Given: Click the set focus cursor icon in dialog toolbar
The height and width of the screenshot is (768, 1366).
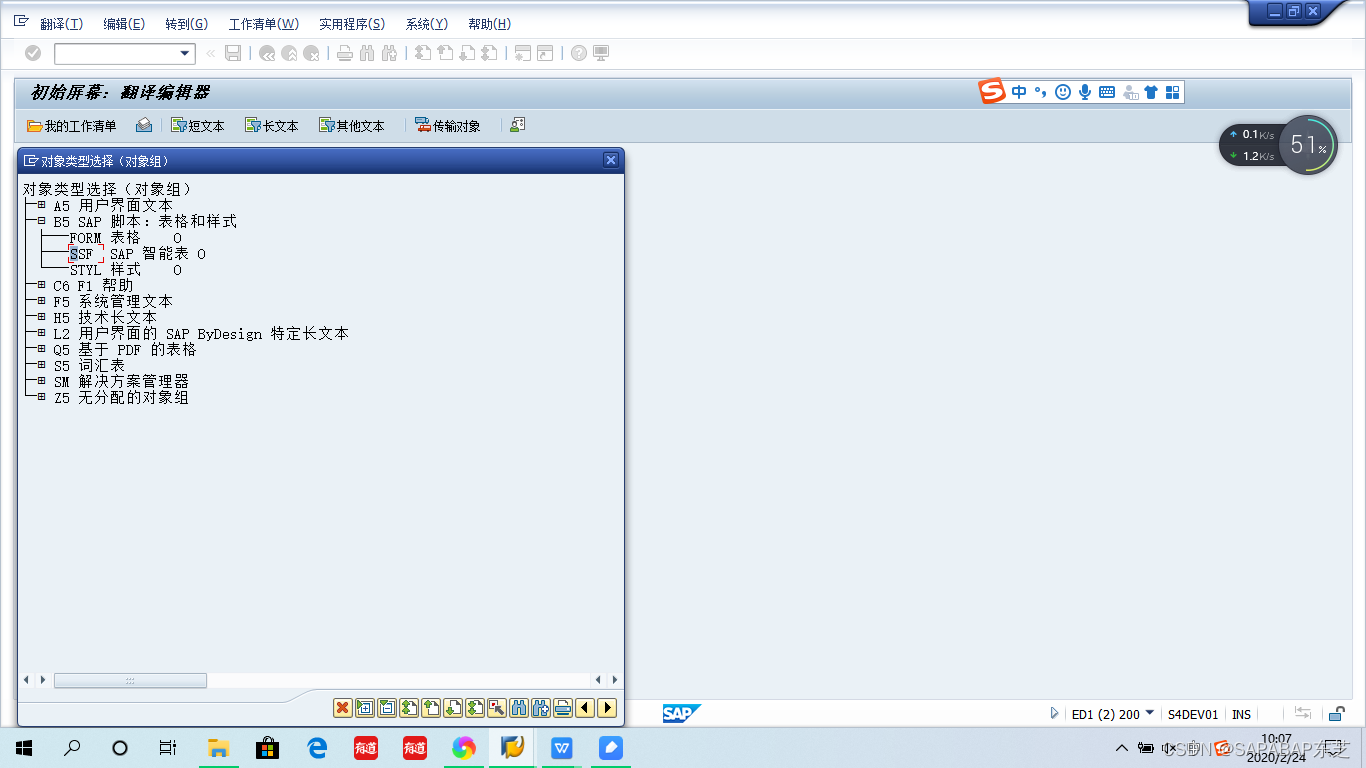Looking at the screenshot, I should tap(496, 708).
